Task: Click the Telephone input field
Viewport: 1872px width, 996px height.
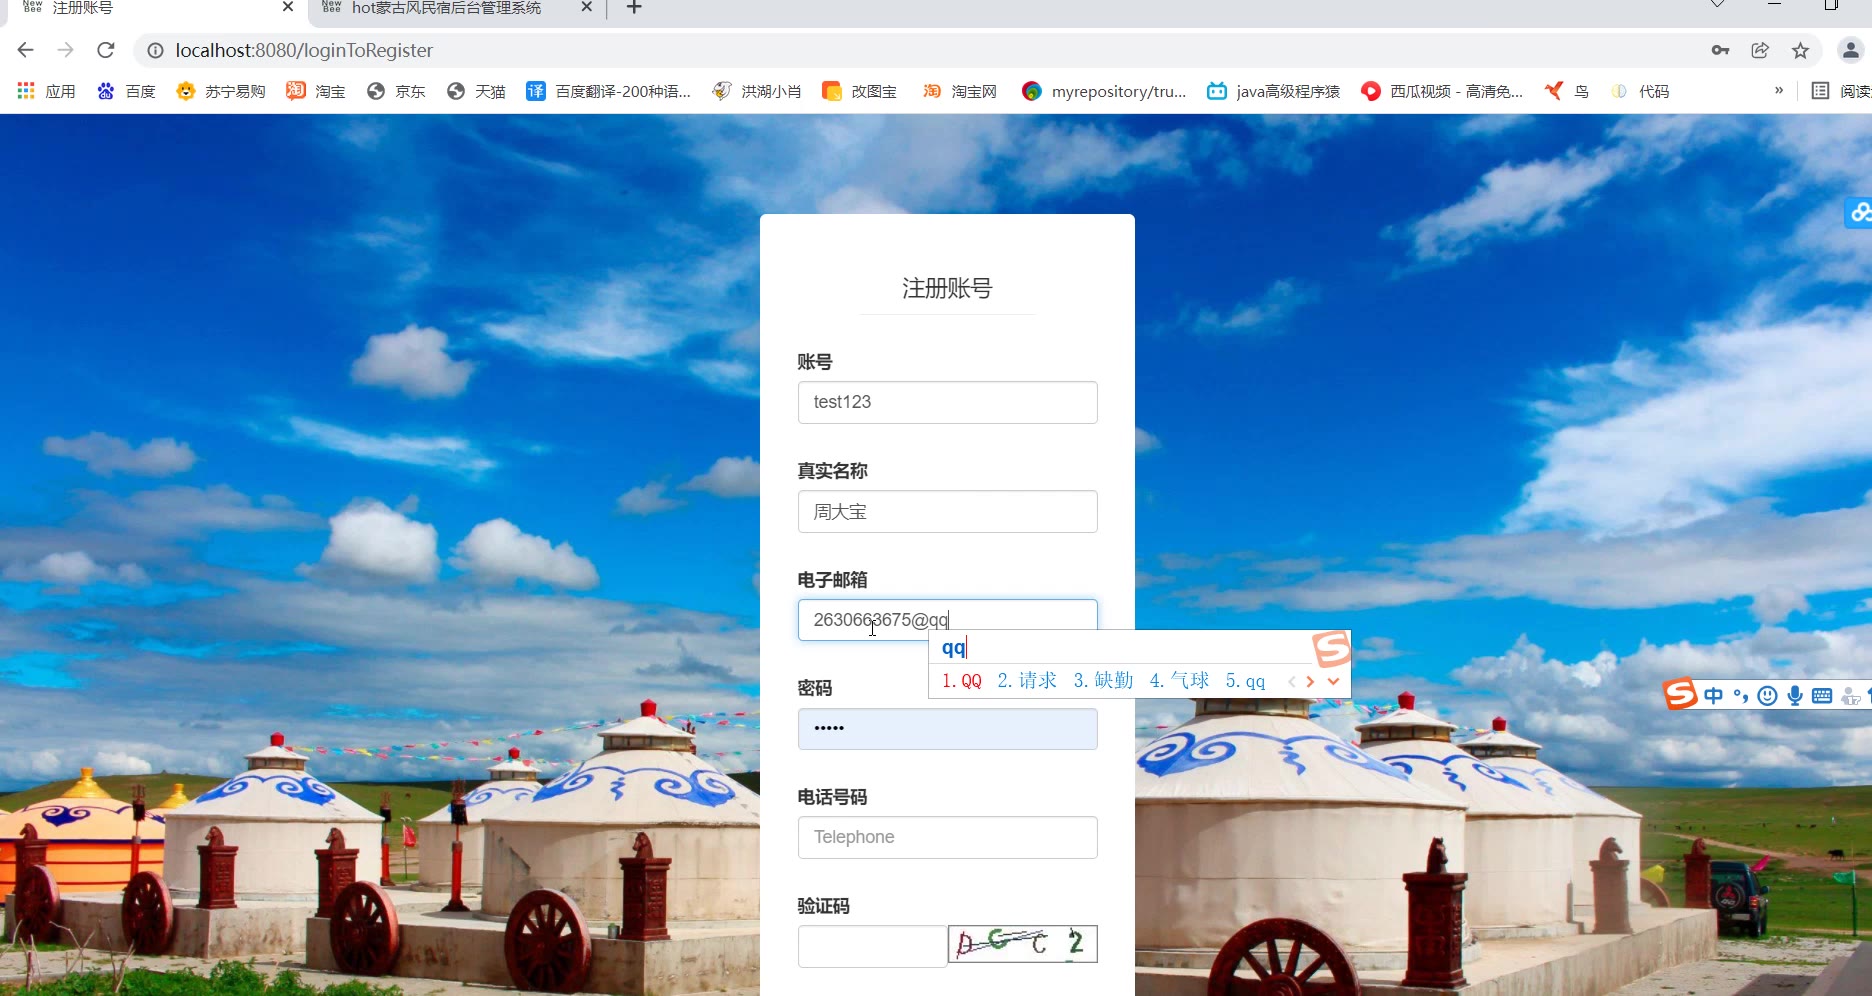Action: pos(948,837)
